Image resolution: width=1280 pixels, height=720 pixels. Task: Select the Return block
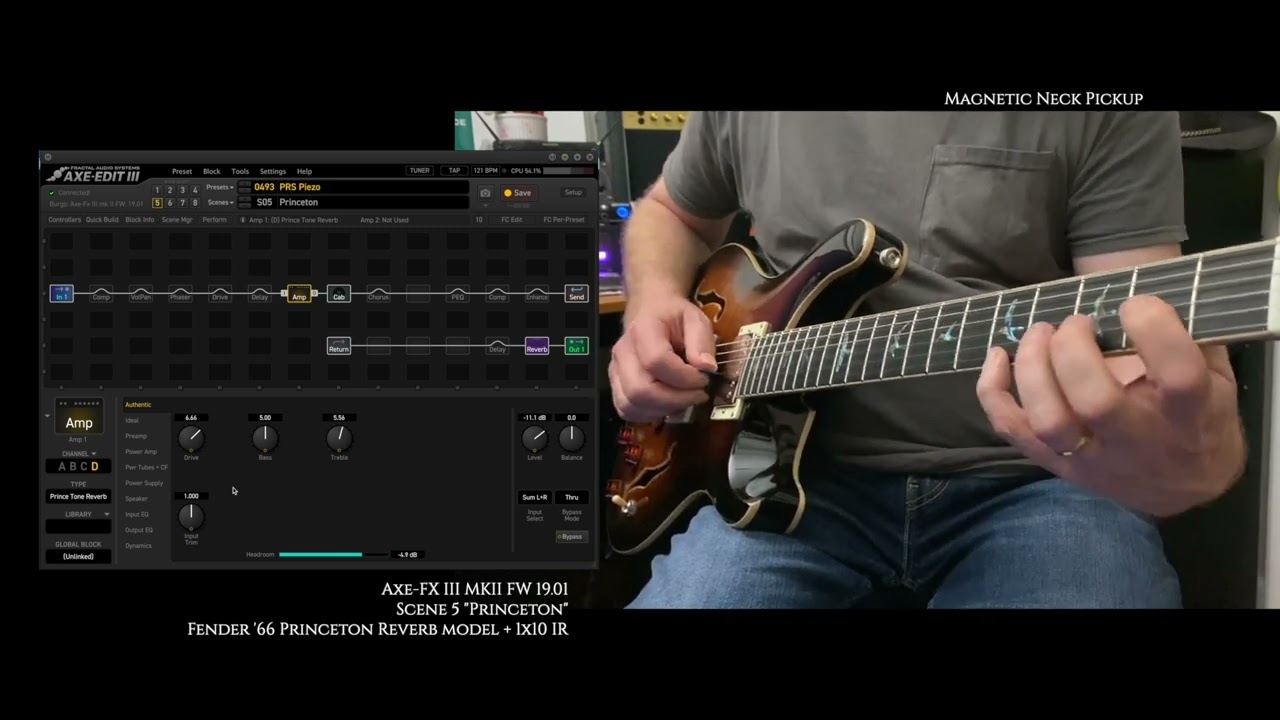tap(339, 346)
